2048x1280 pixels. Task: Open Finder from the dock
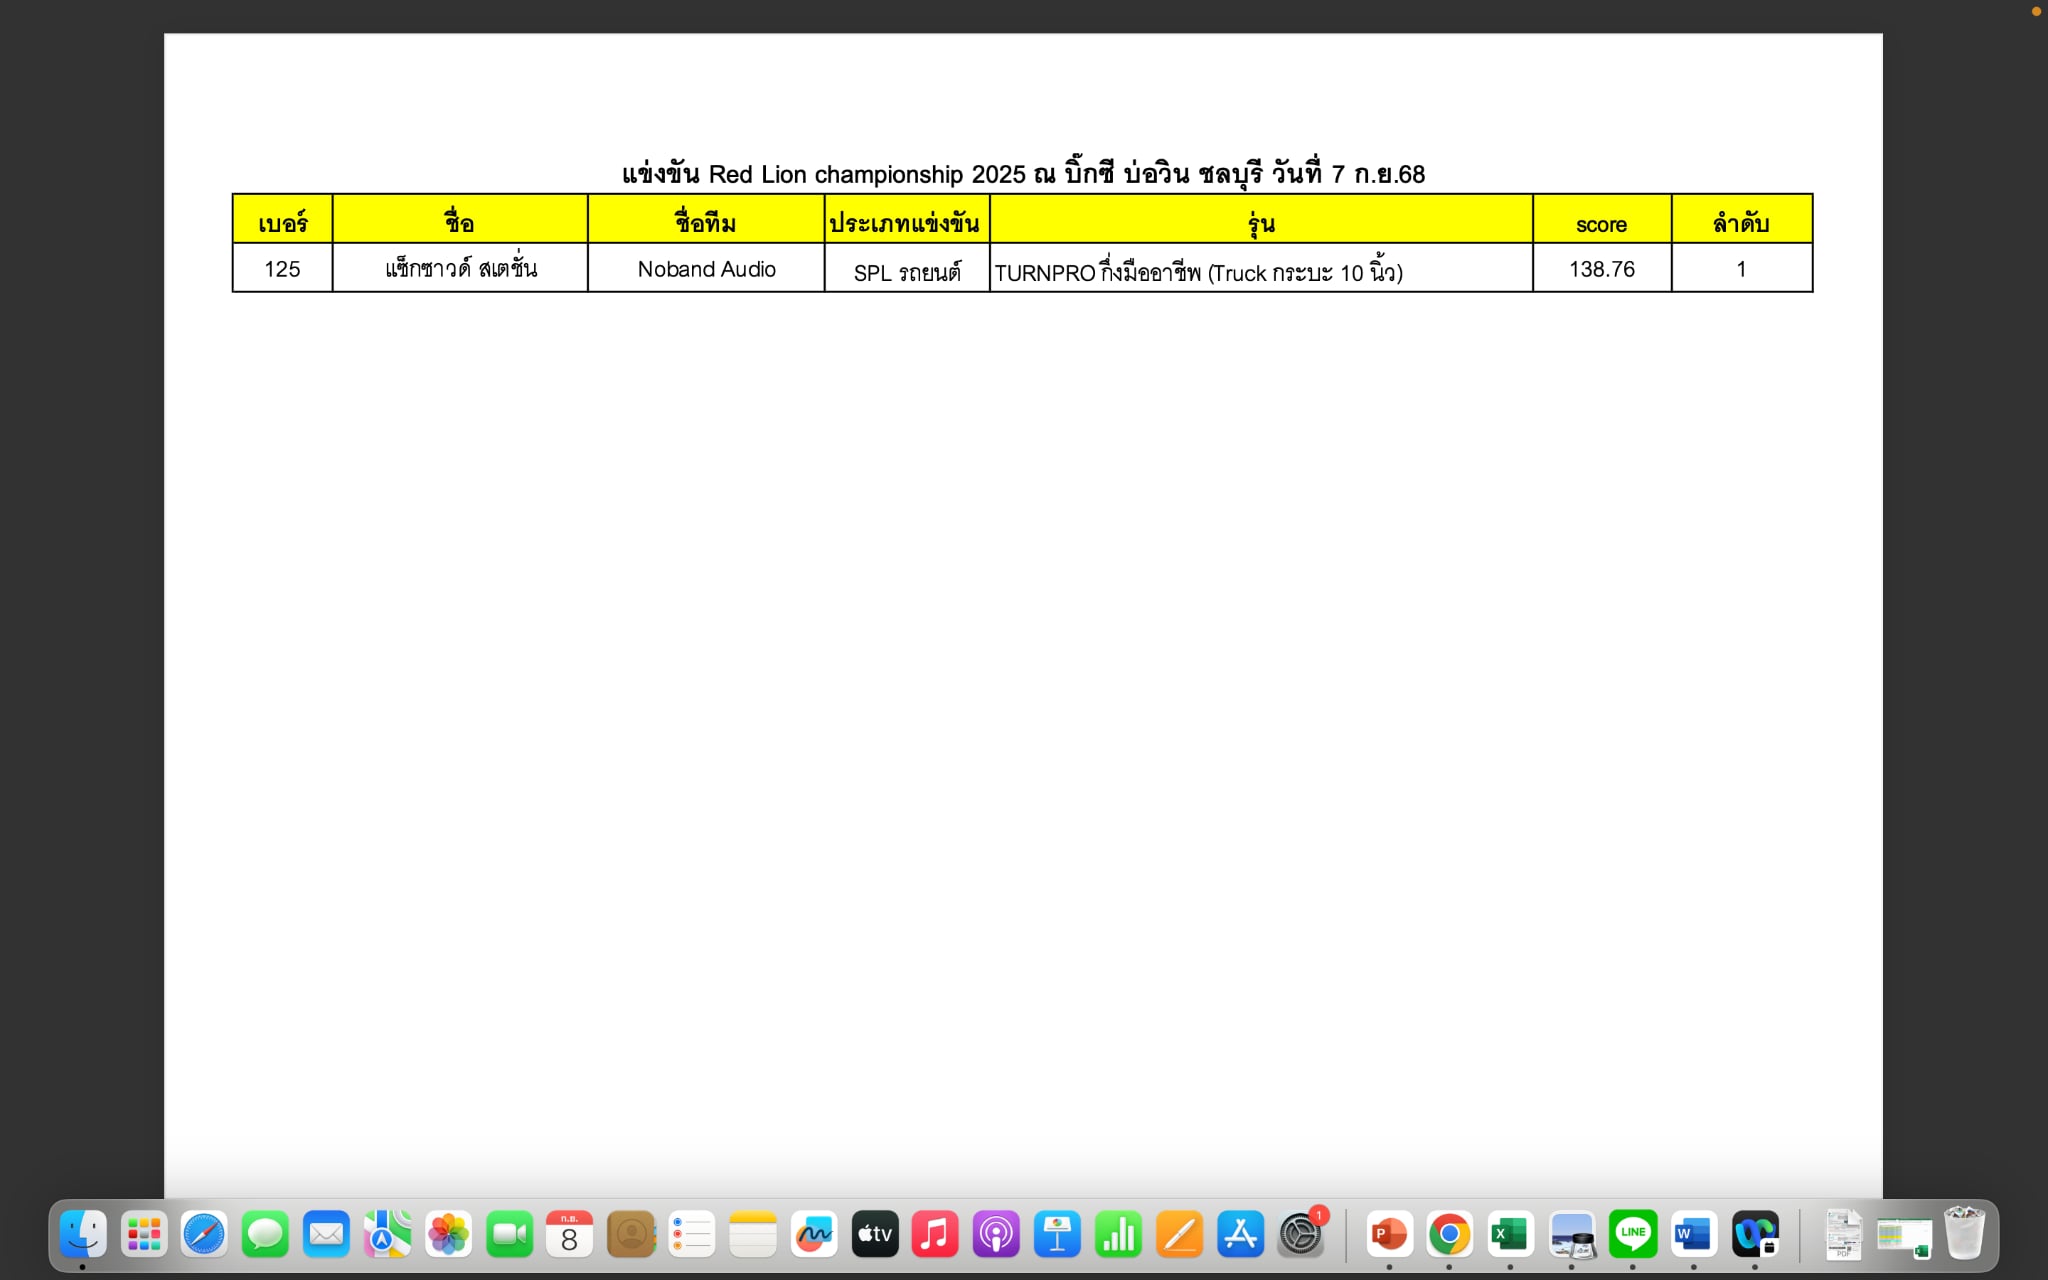83,1235
